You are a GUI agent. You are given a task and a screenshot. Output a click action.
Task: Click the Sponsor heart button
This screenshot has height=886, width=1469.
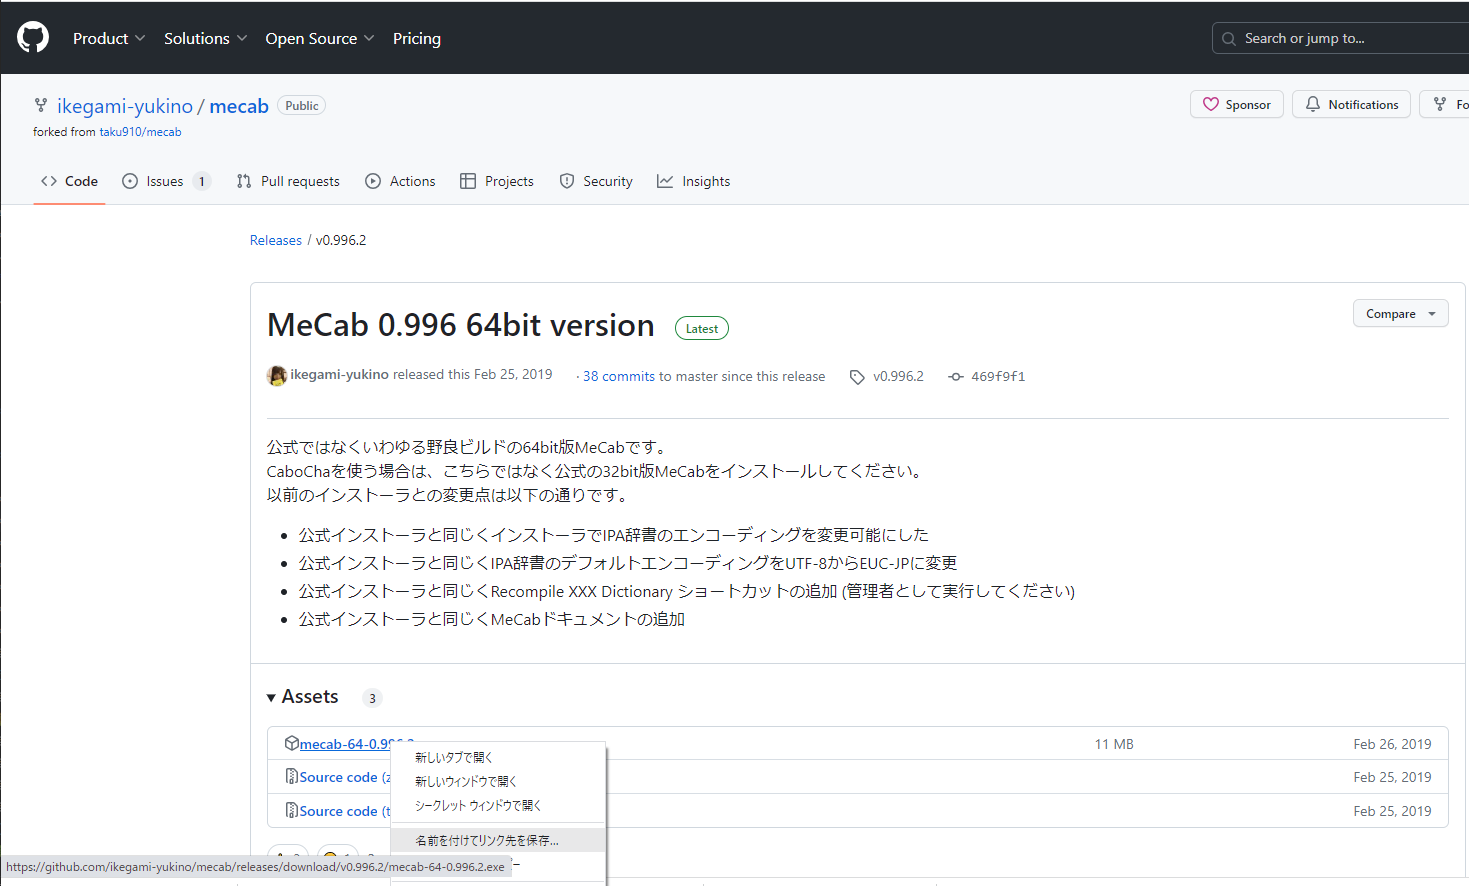[1237, 104]
